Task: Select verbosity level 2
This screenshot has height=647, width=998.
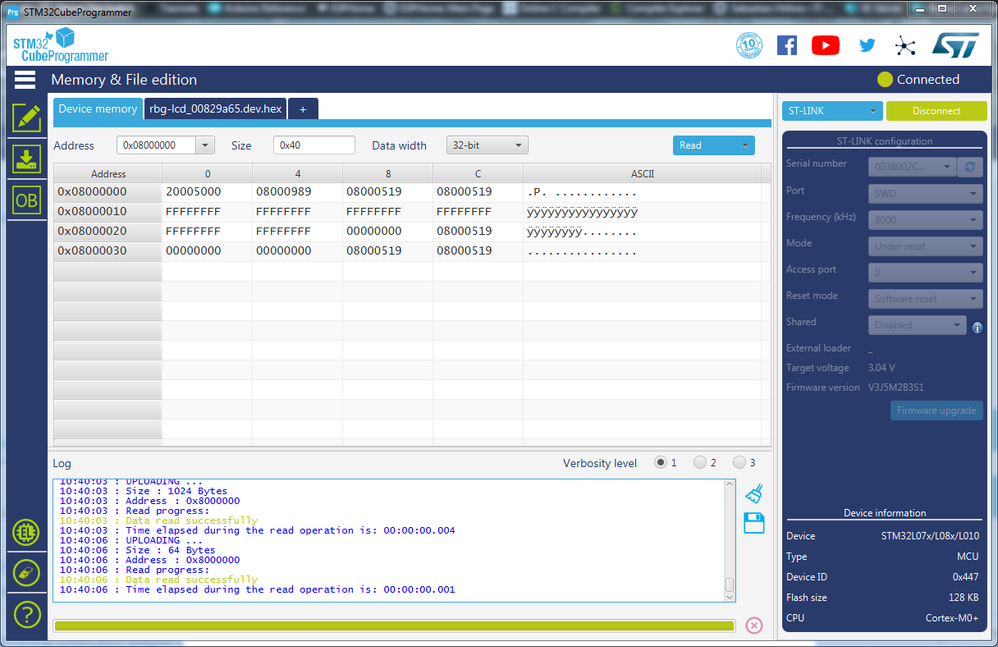Action: tap(699, 463)
